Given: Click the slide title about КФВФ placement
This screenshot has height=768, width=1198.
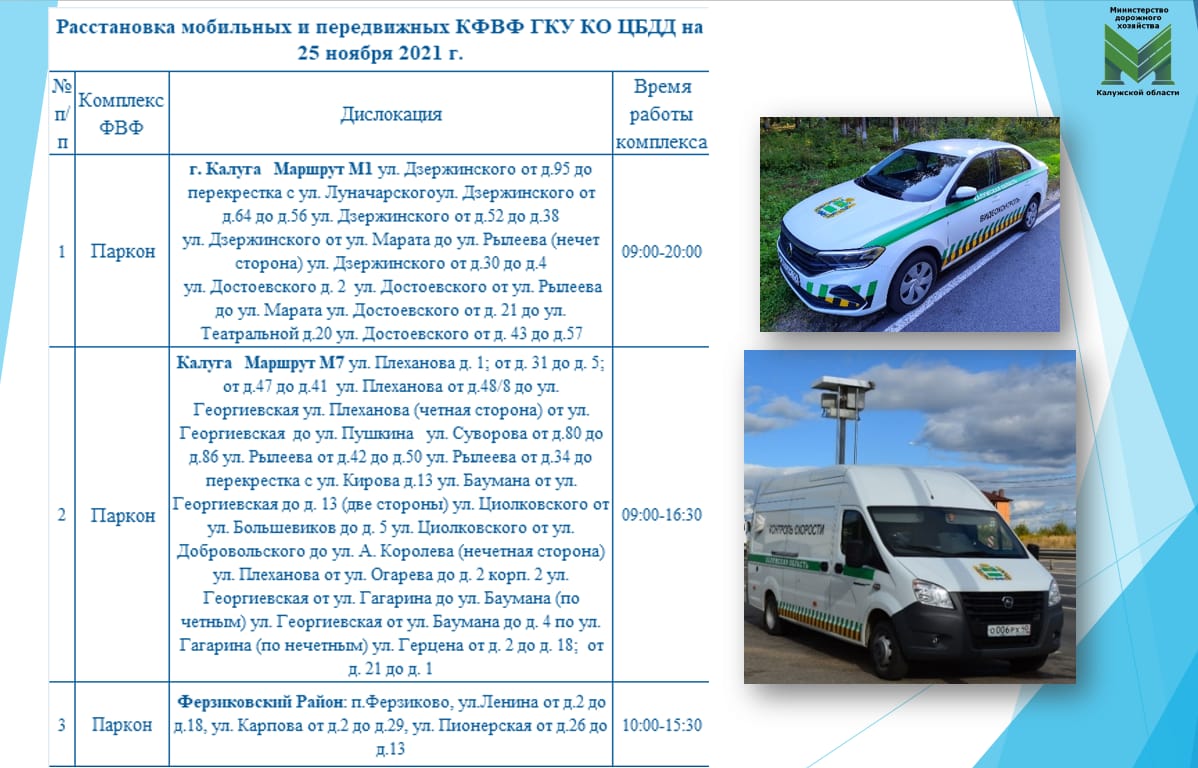Looking at the screenshot, I should coord(379,40).
